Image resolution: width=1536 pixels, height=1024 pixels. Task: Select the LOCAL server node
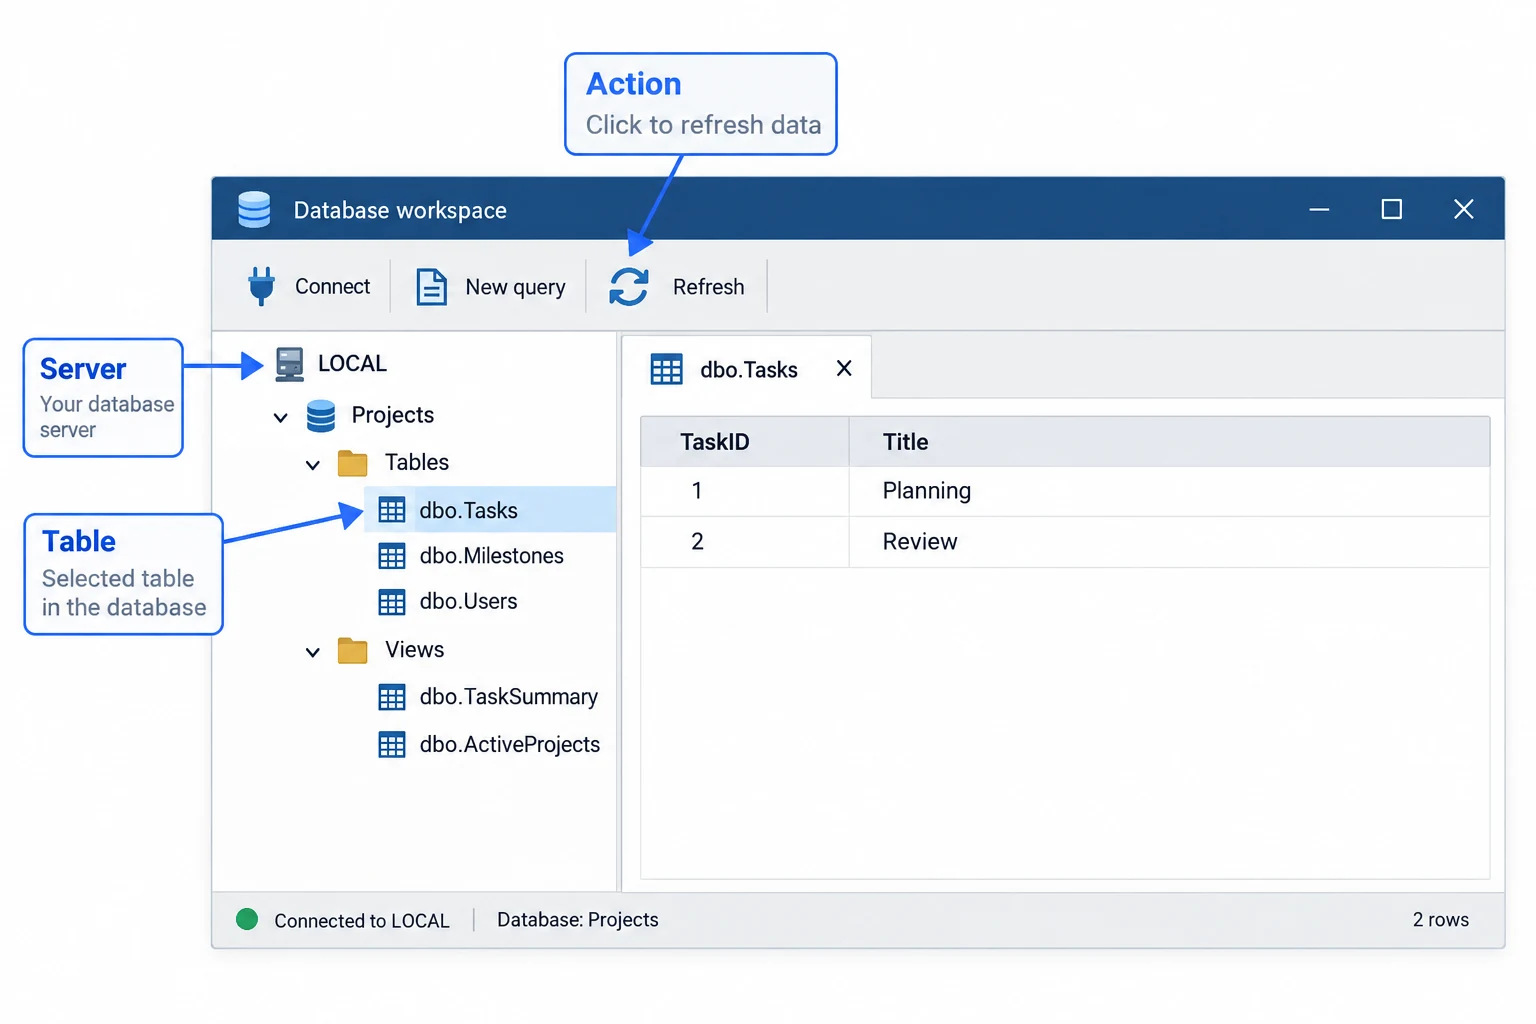[352, 364]
